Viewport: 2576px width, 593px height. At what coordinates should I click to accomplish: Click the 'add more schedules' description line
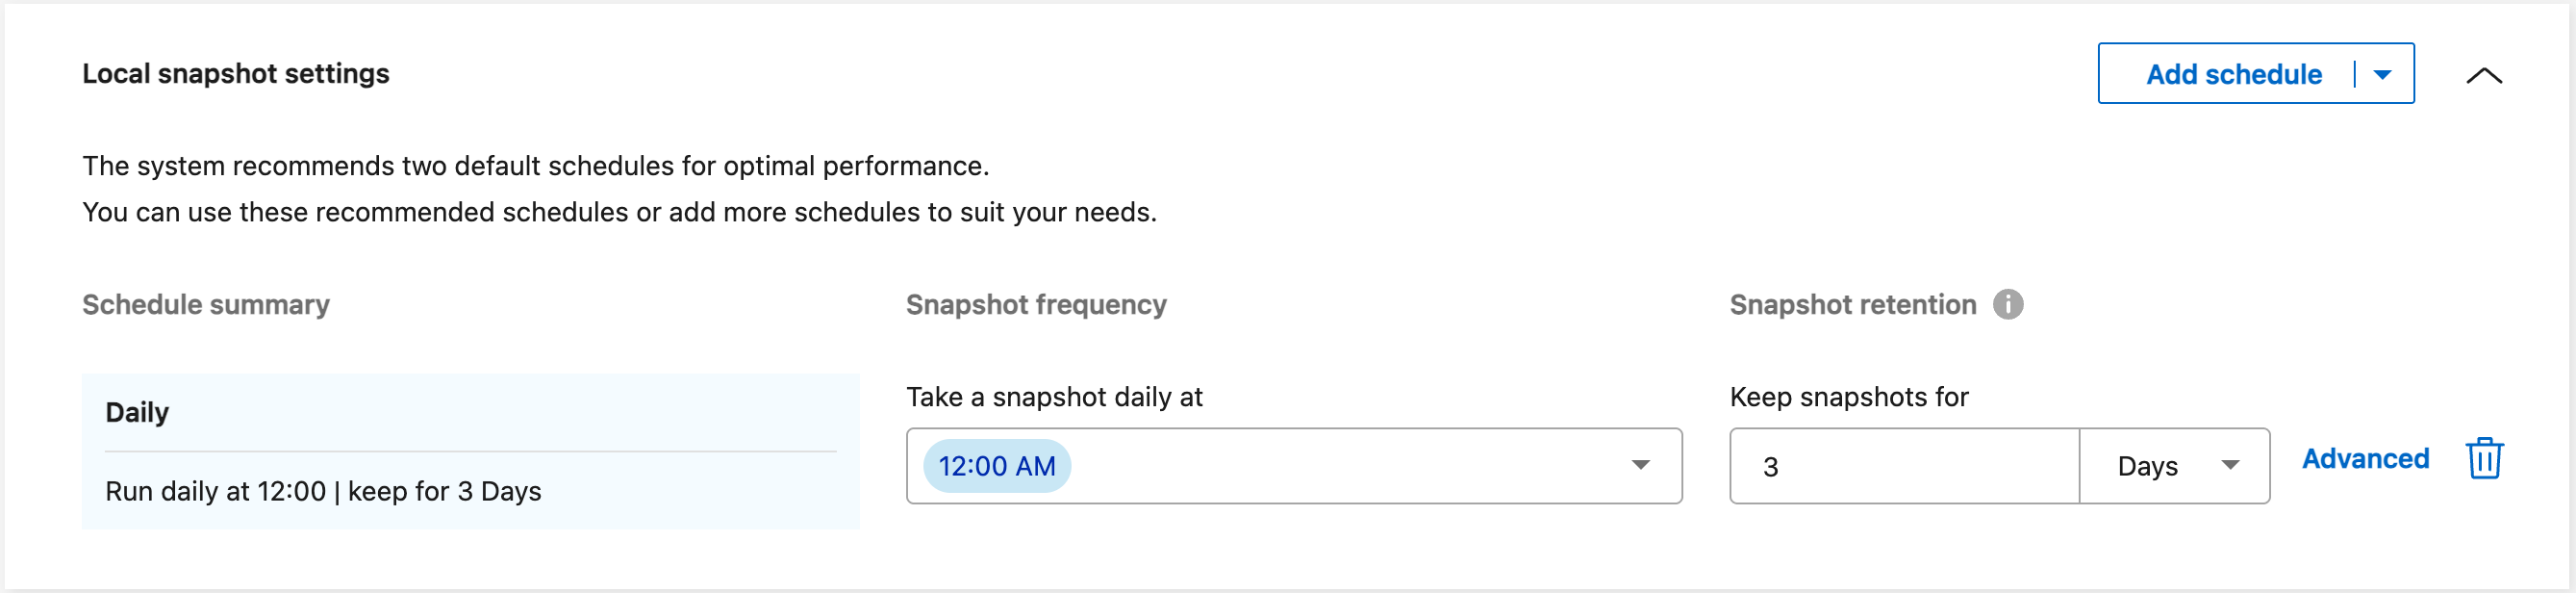pyautogui.click(x=620, y=212)
